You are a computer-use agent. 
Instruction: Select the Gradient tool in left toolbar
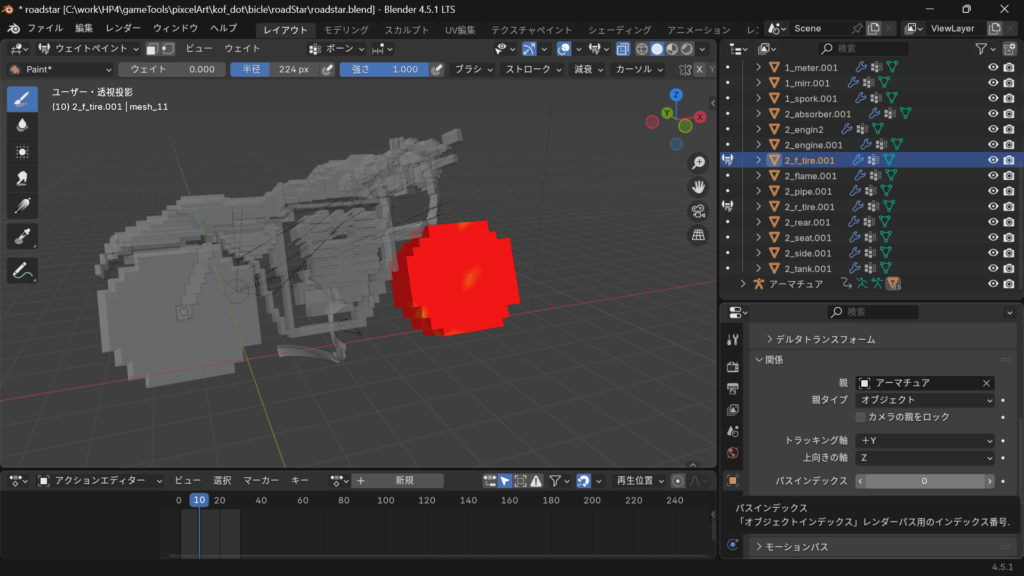(x=22, y=207)
